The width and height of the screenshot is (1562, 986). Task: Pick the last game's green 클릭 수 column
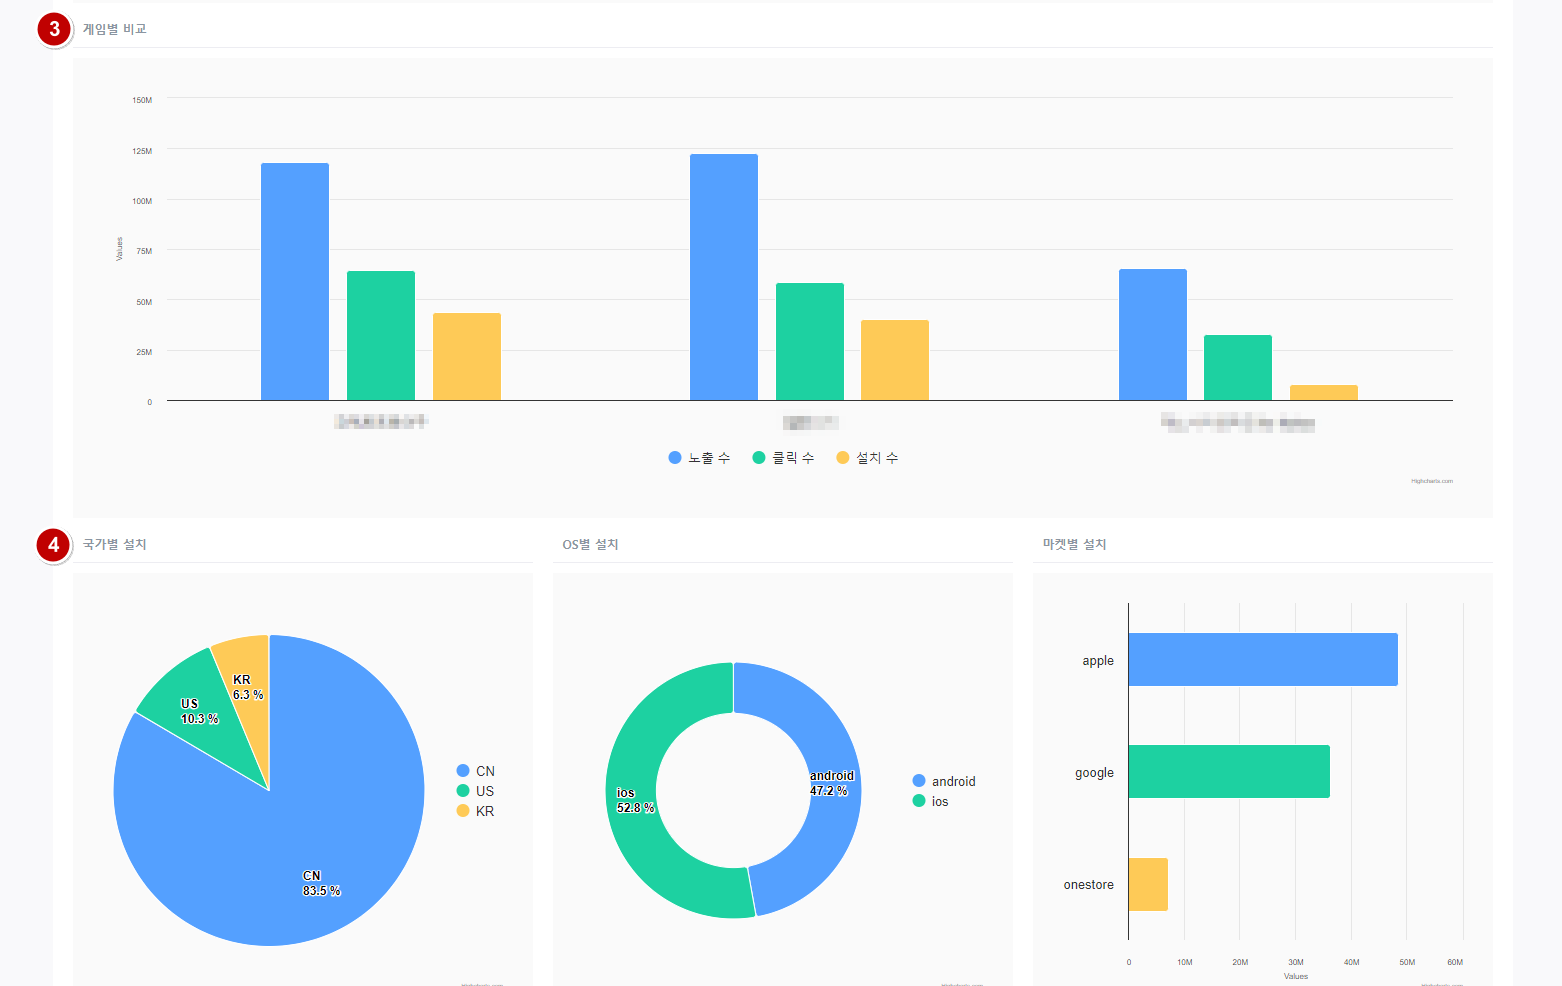[x=1238, y=368]
